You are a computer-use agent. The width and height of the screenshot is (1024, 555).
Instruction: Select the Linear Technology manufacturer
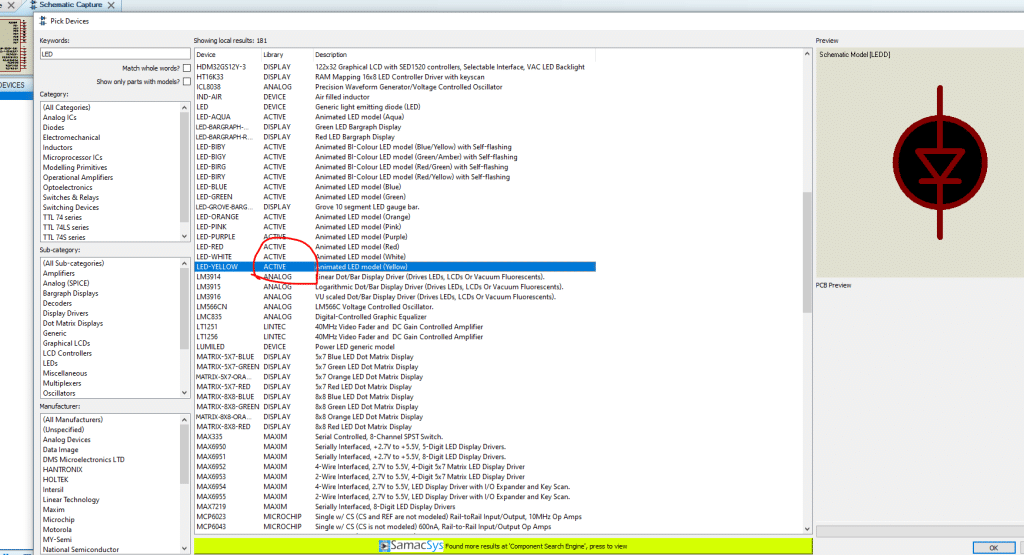(x=71, y=500)
